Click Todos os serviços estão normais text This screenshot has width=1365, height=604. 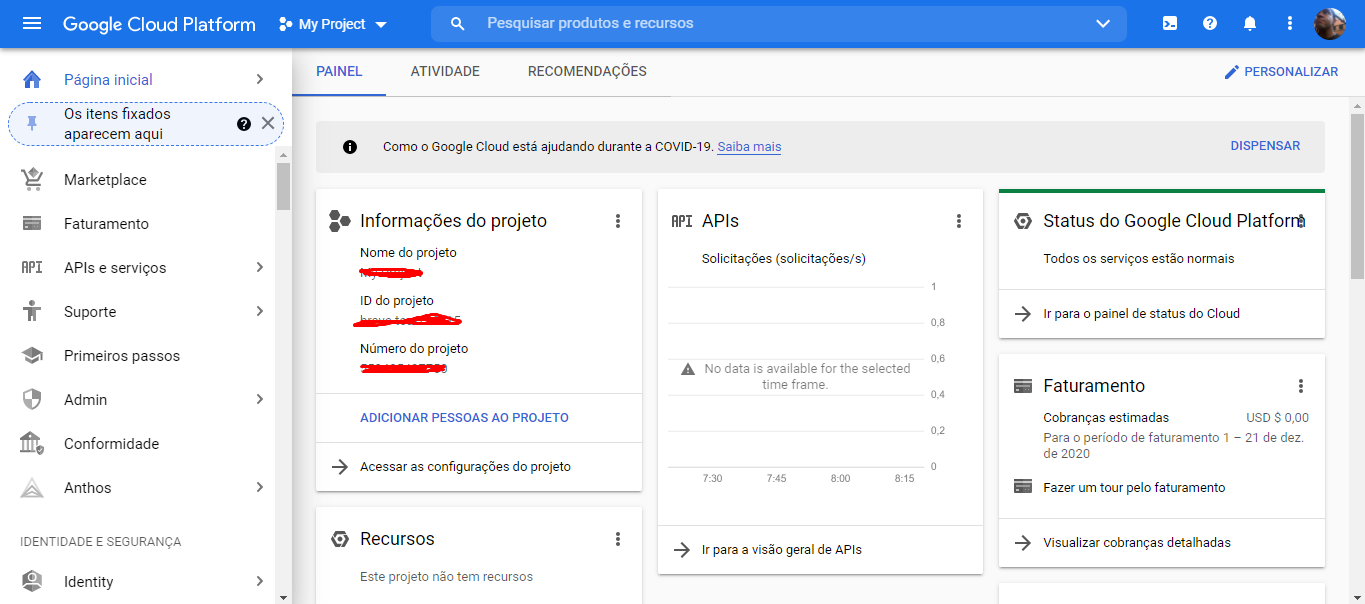point(1139,259)
